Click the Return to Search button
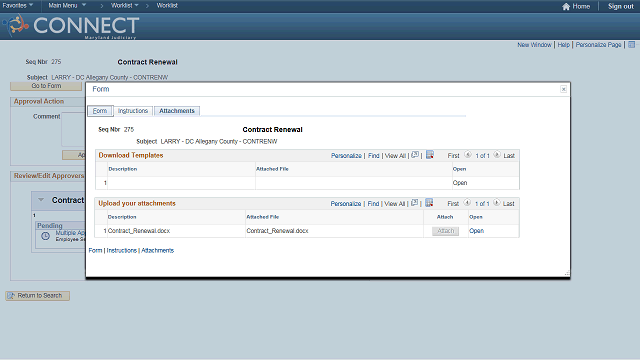Viewport: 640px width, 360px height. 38,296
